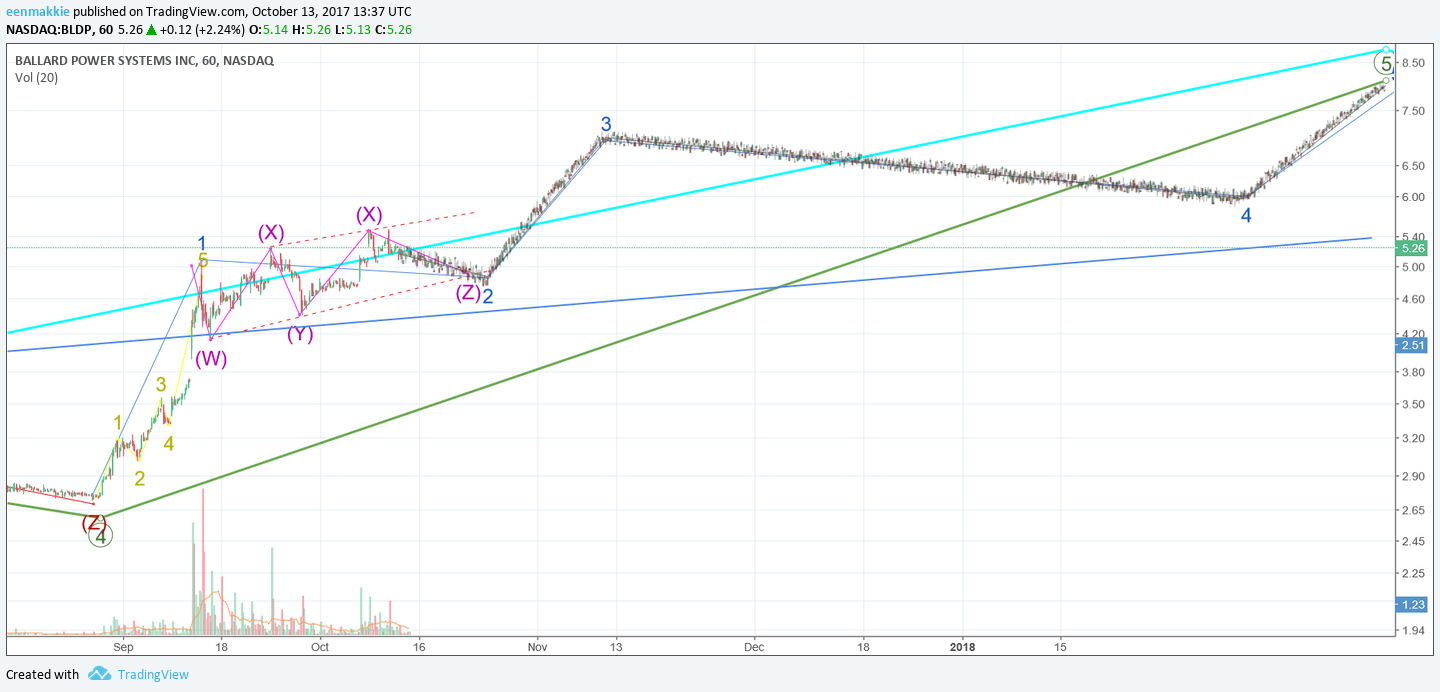This screenshot has width=1440, height=692.
Task: Select the magenta (Z) wave label
Action: pos(468,293)
